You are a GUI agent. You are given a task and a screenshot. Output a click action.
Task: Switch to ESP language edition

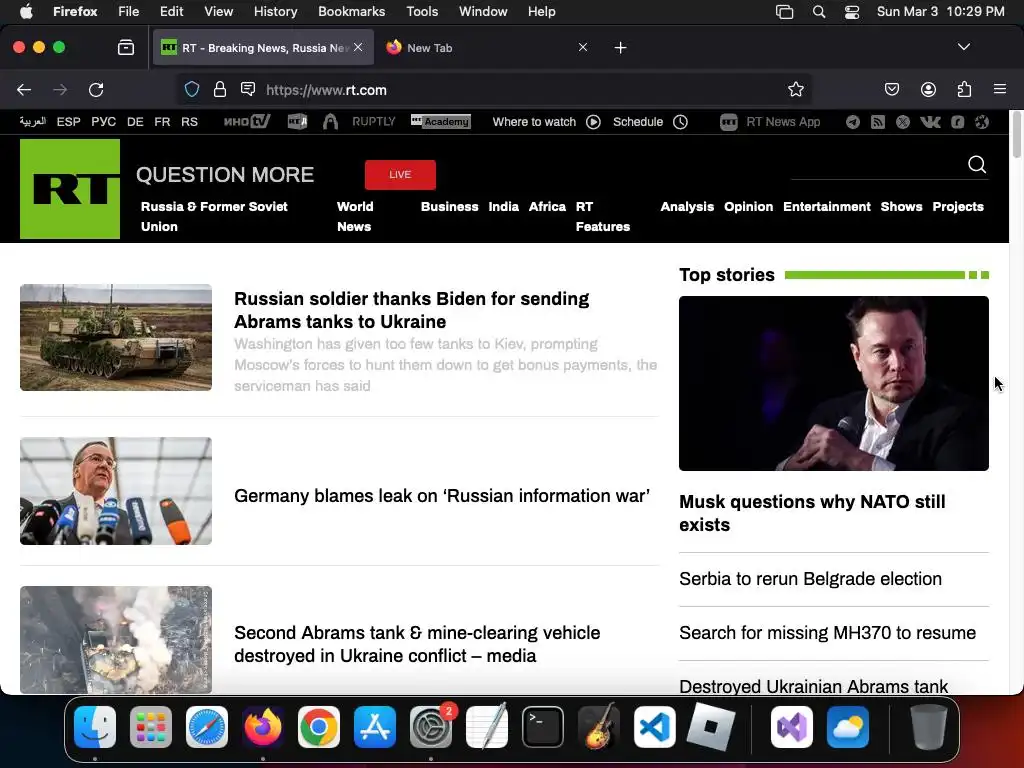[69, 122]
